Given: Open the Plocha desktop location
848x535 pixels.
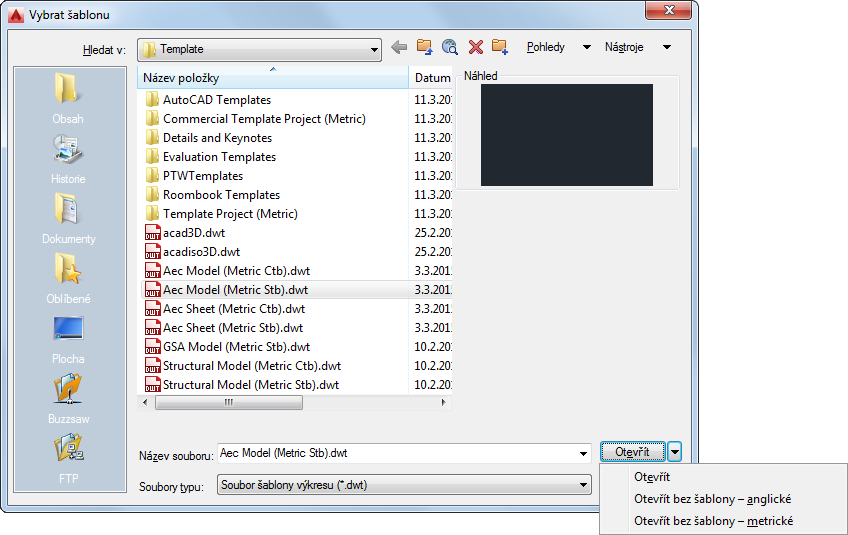Looking at the screenshot, I should pyautogui.click(x=68, y=339).
